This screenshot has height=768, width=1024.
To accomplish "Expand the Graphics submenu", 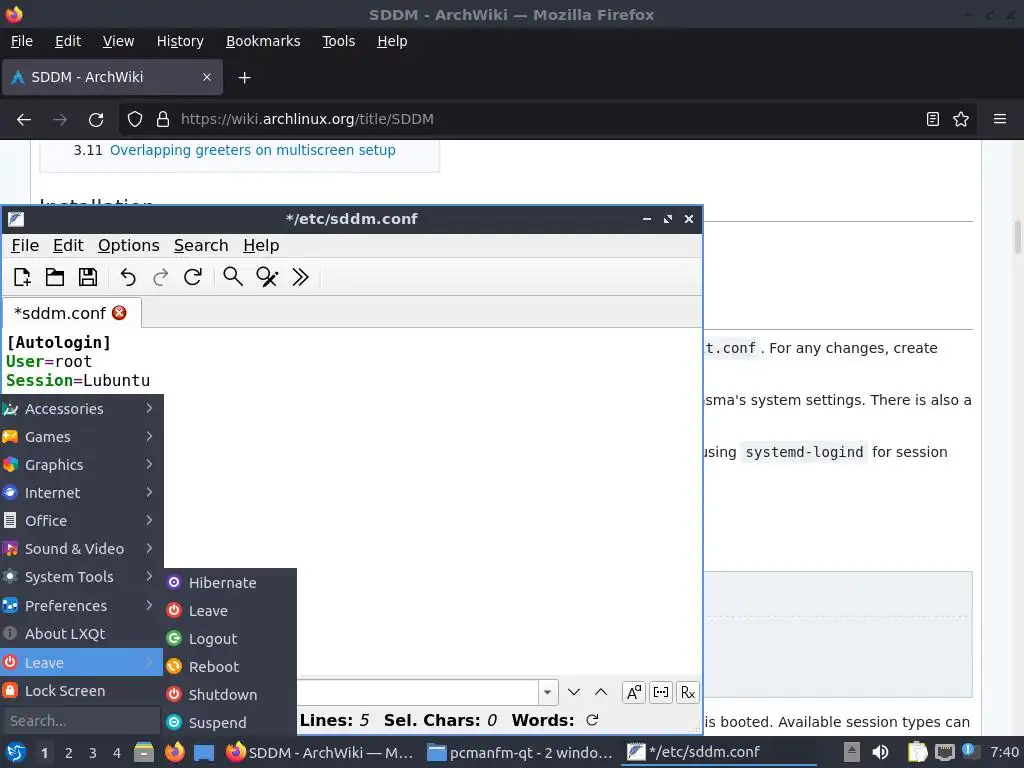I will tap(82, 465).
